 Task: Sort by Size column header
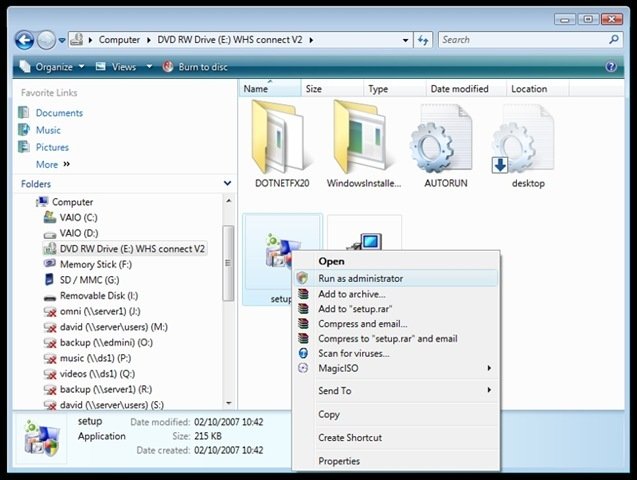[332, 89]
